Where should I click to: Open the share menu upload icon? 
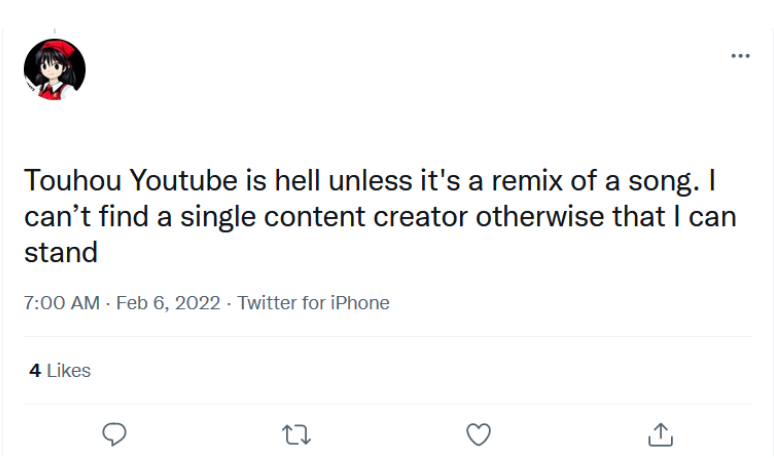click(x=661, y=433)
